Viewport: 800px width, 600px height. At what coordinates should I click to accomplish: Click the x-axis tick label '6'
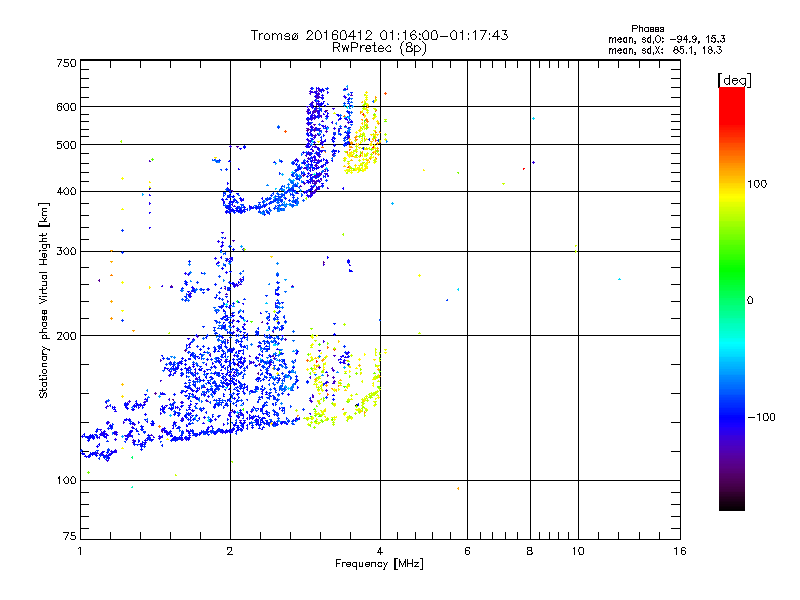point(467,551)
